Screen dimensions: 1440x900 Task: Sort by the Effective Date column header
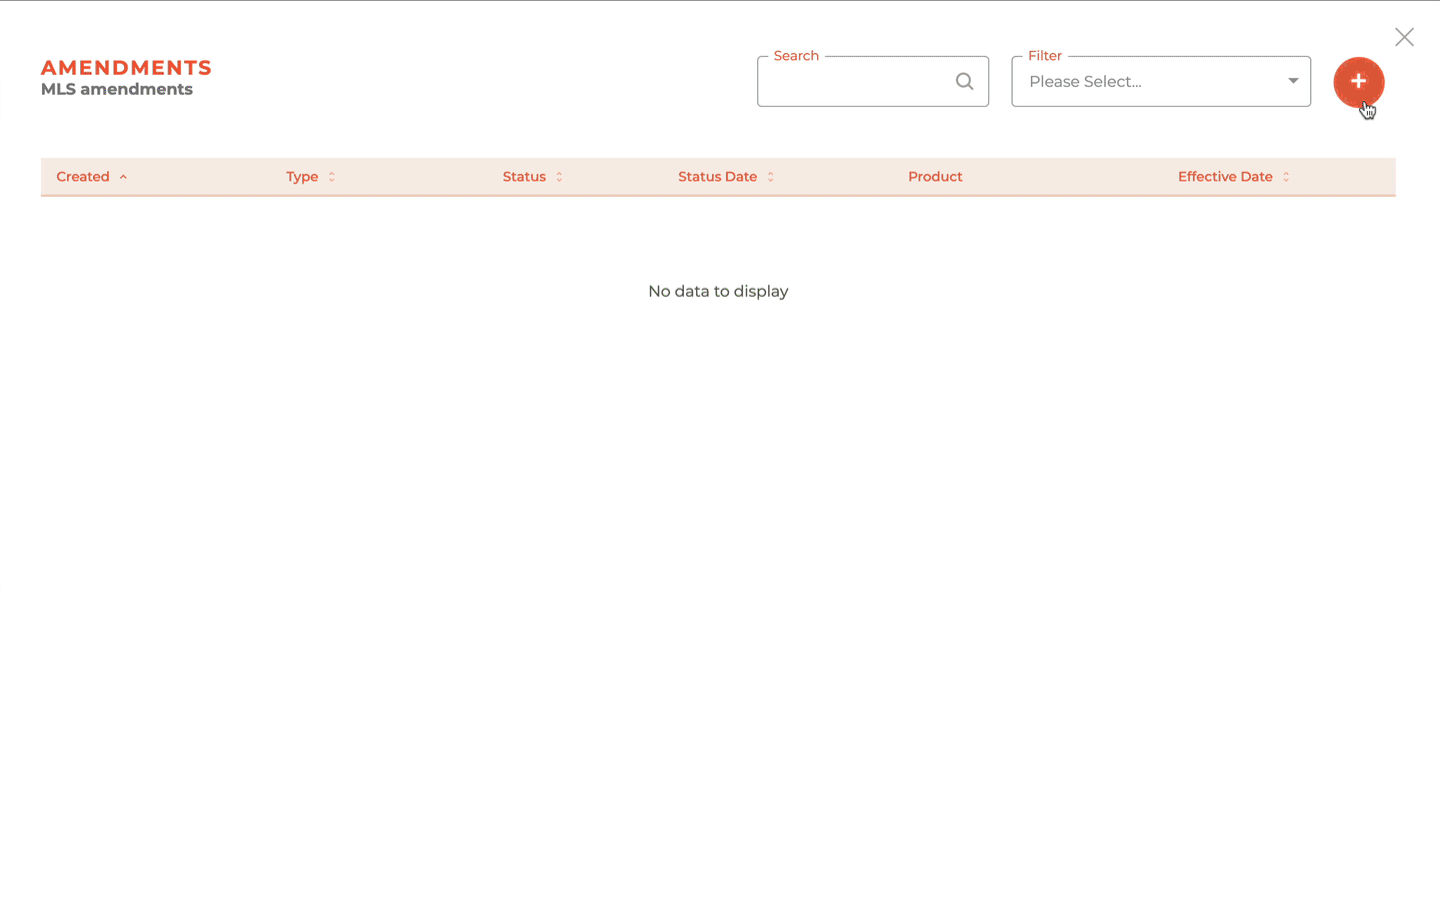[1225, 177]
